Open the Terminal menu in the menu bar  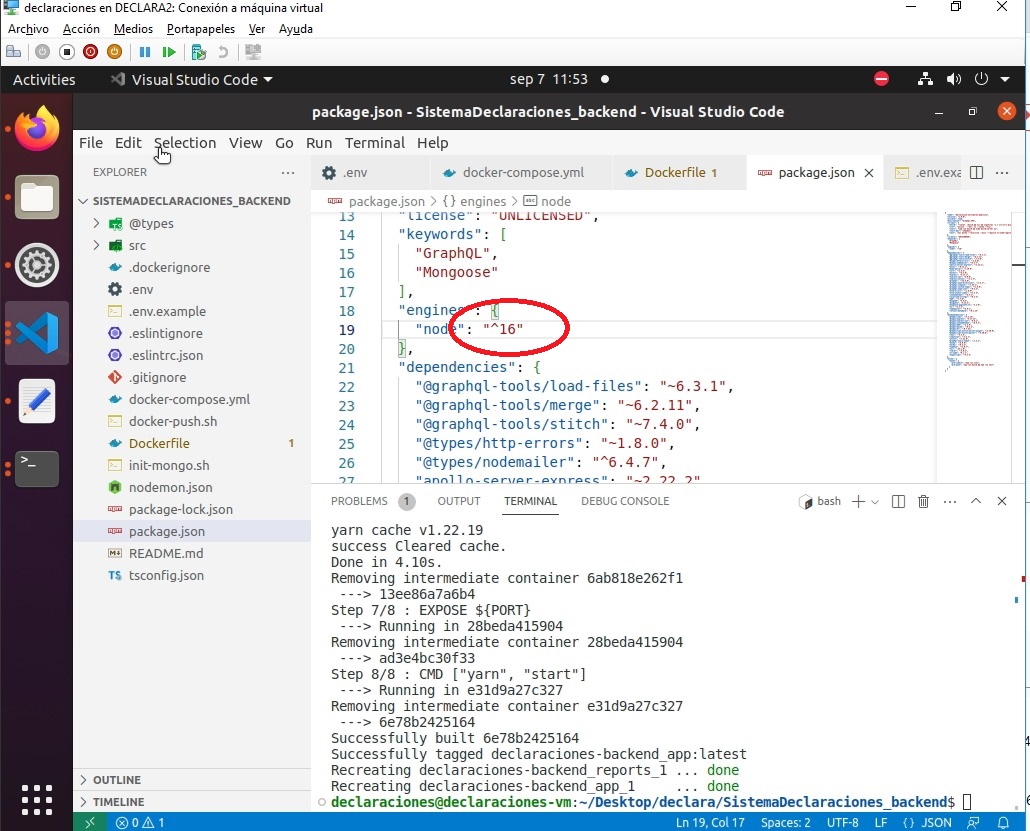tap(374, 143)
